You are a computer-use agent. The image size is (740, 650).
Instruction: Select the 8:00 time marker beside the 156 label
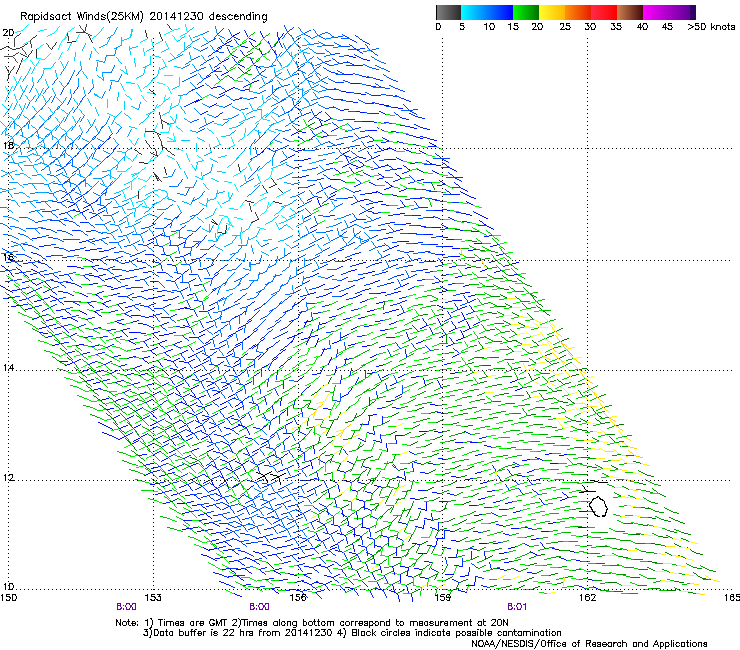click(259, 607)
